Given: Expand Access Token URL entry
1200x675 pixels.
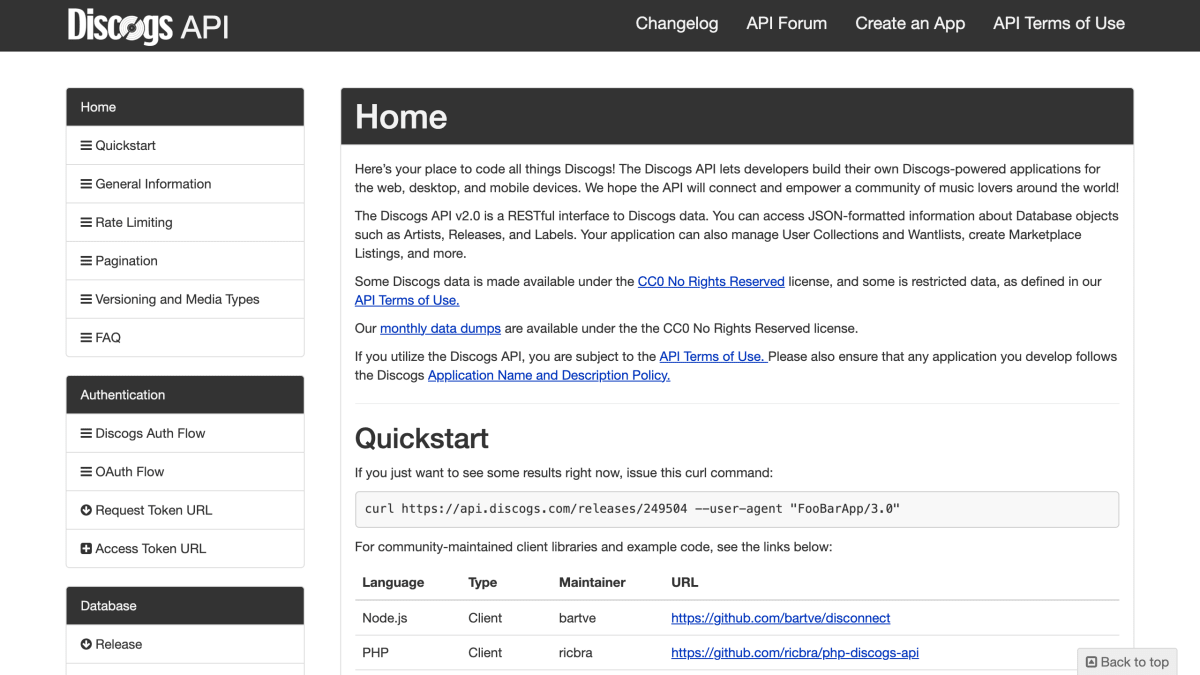Looking at the screenshot, I should tap(185, 549).
